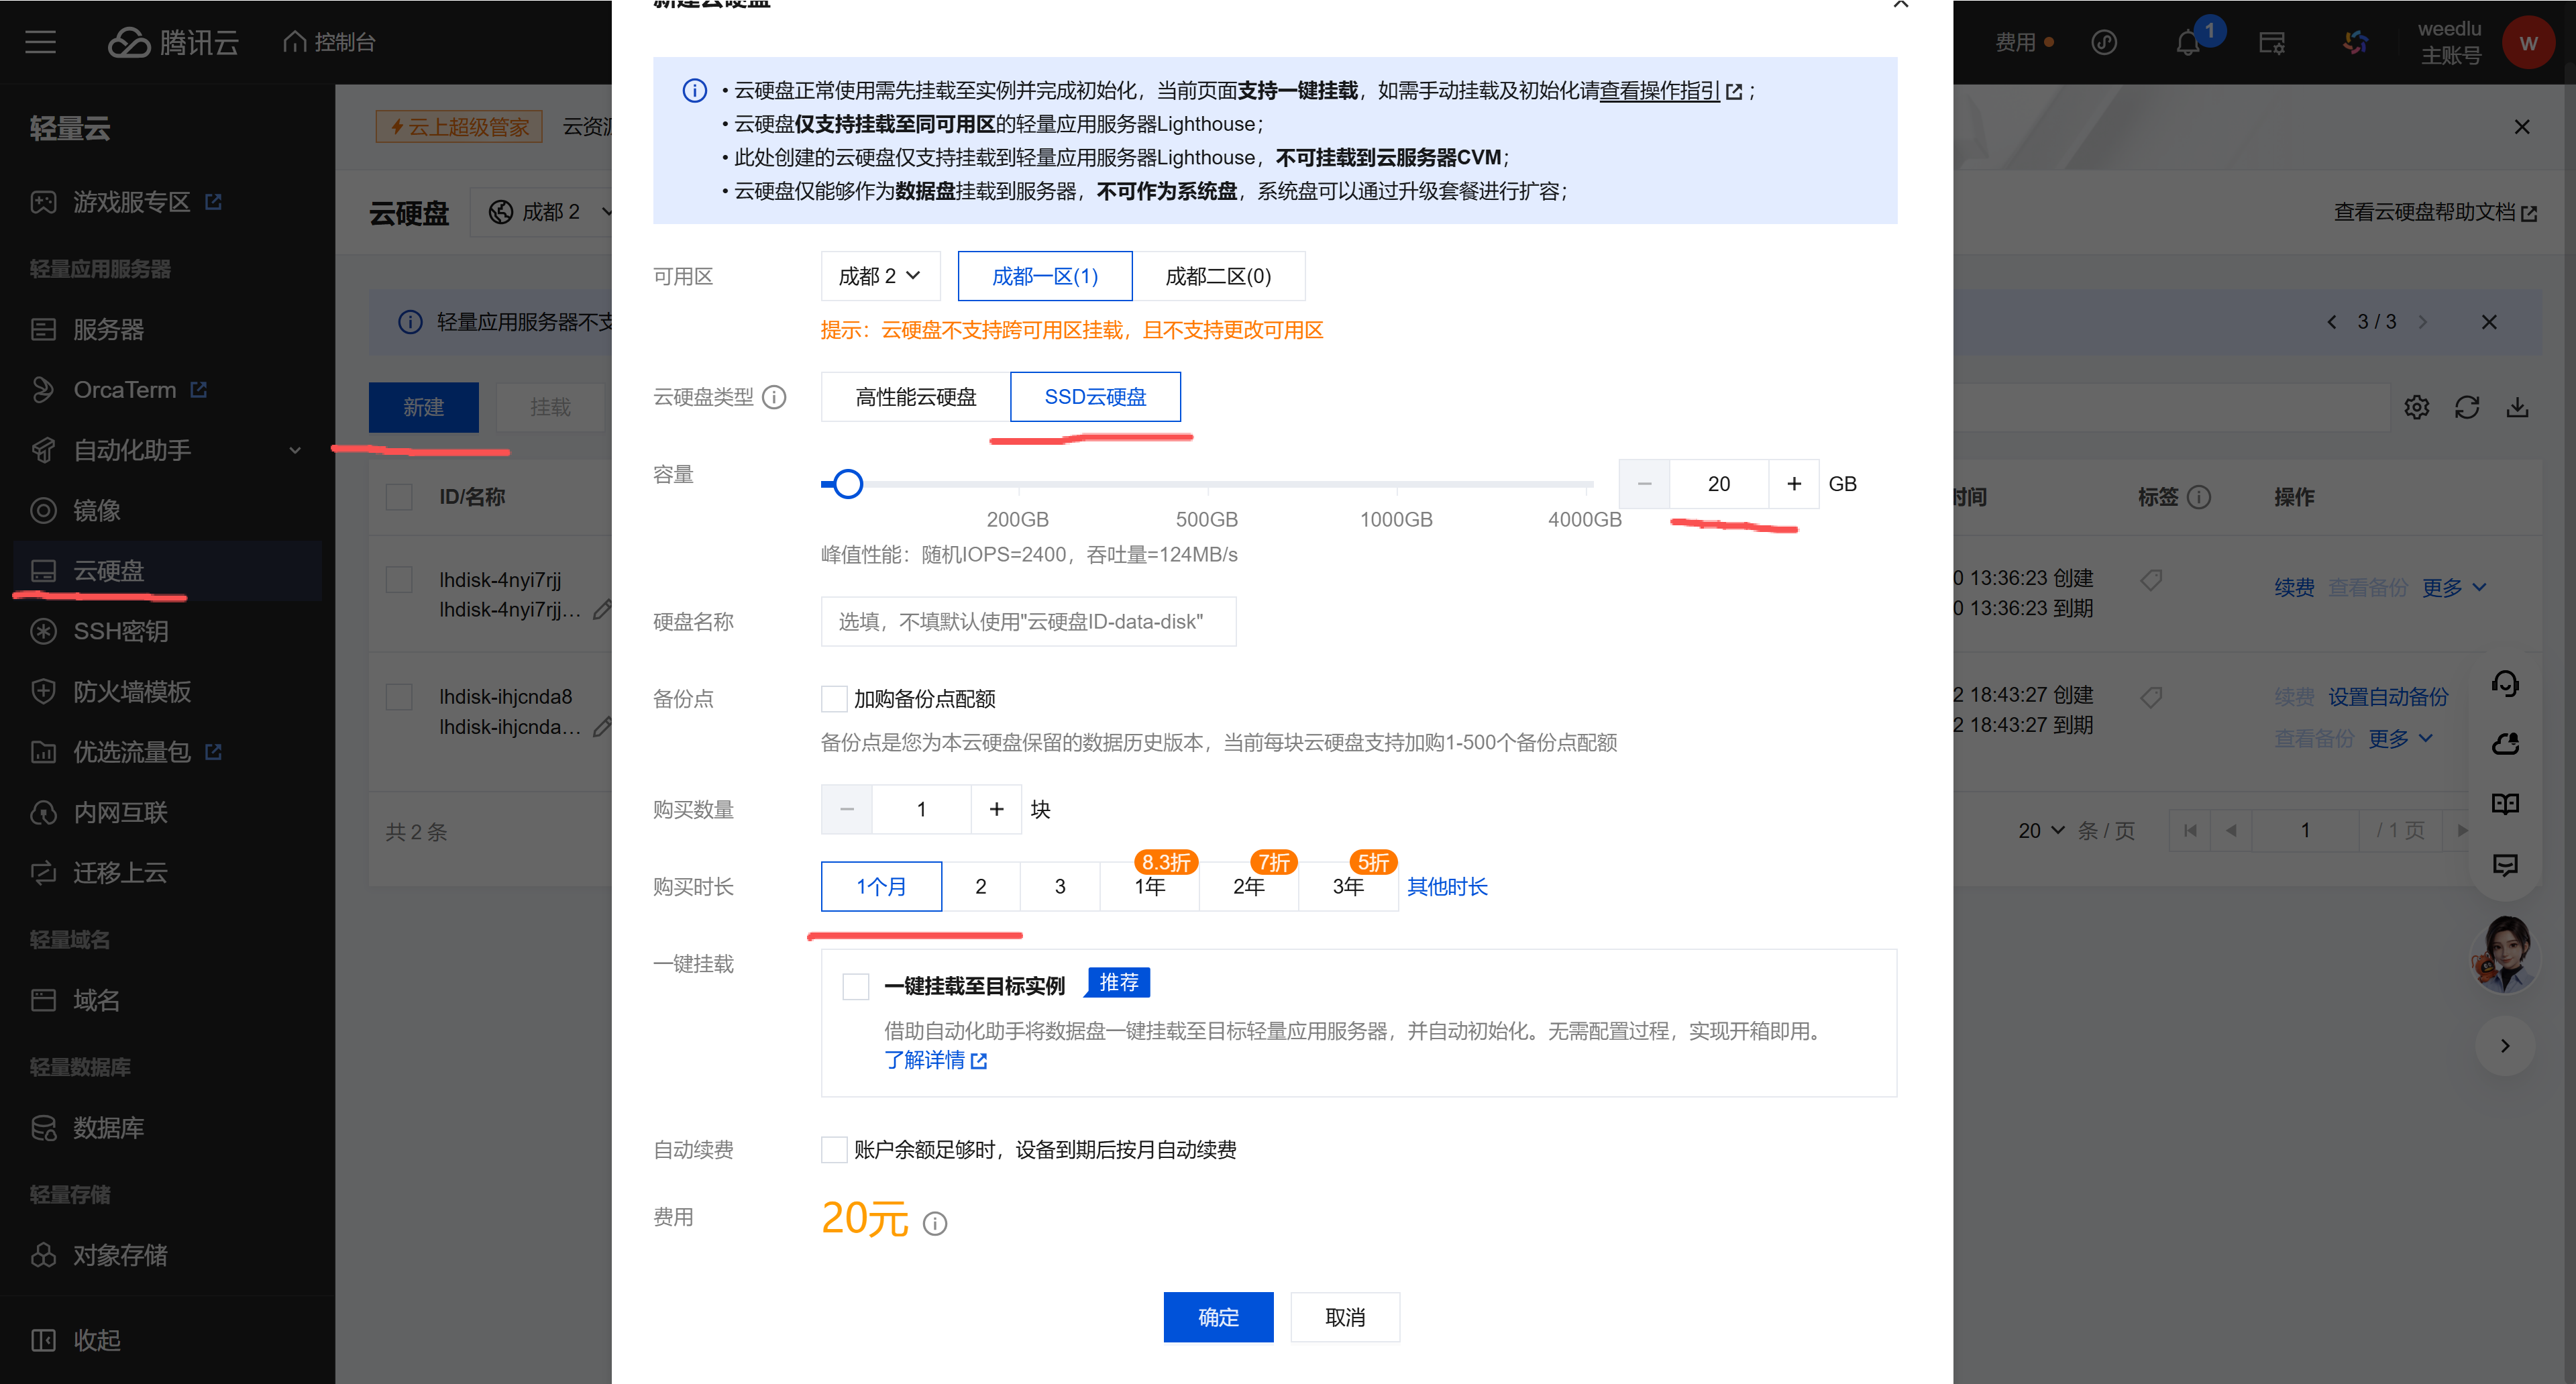
Task: Expand 更多 menu in first disk row
Action: click(2454, 588)
